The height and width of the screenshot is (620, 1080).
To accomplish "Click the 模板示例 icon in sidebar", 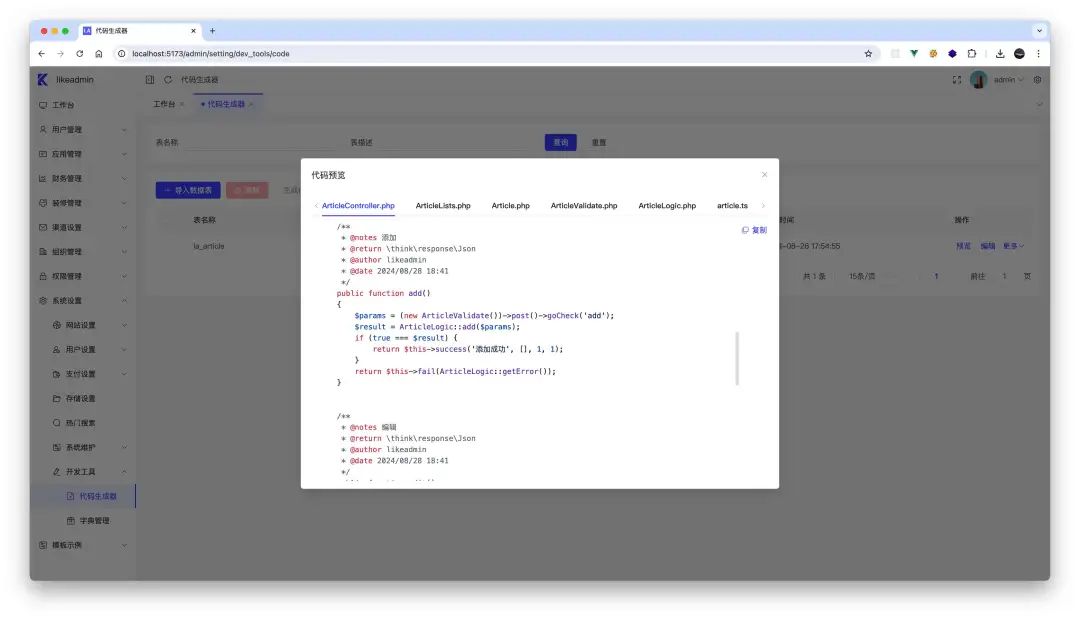I will coord(43,546).
